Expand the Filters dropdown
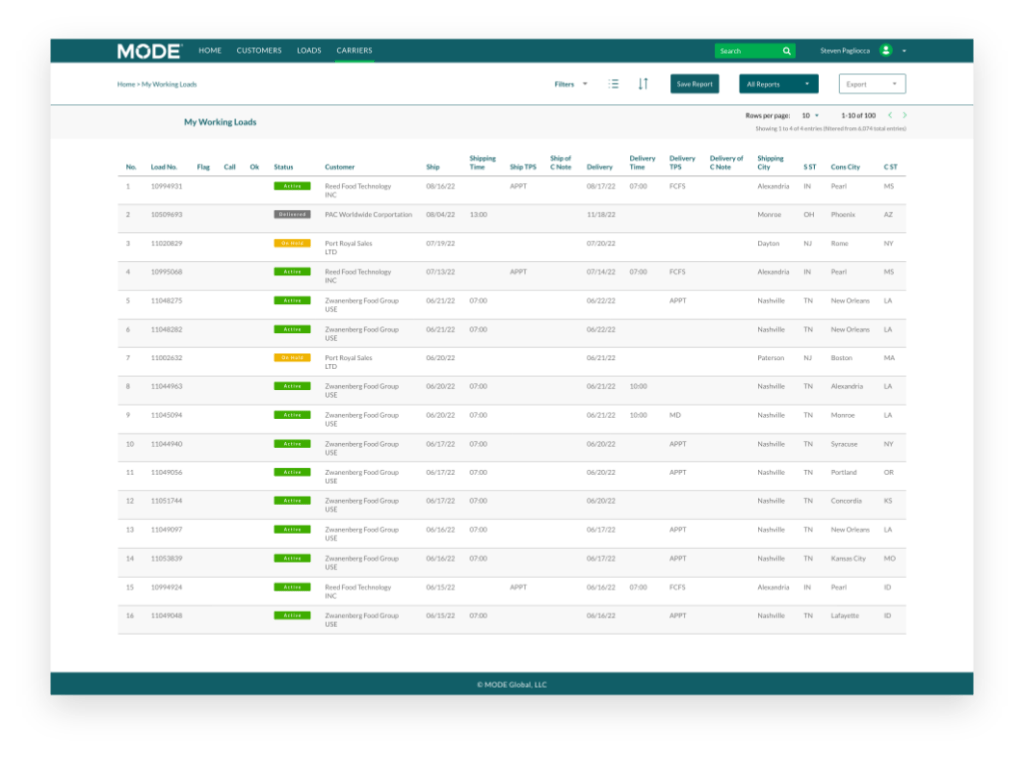Viewport: 1024px width, 757px height. pyautogui.click(x=571, y=84)
